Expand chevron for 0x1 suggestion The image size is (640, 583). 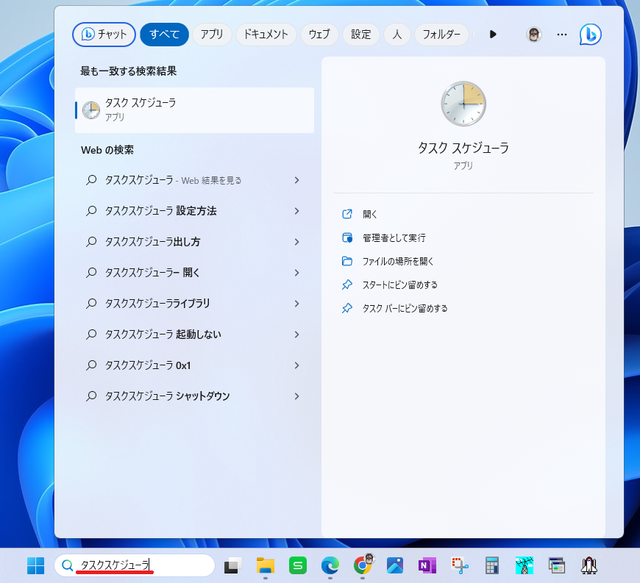click(297, 365)
